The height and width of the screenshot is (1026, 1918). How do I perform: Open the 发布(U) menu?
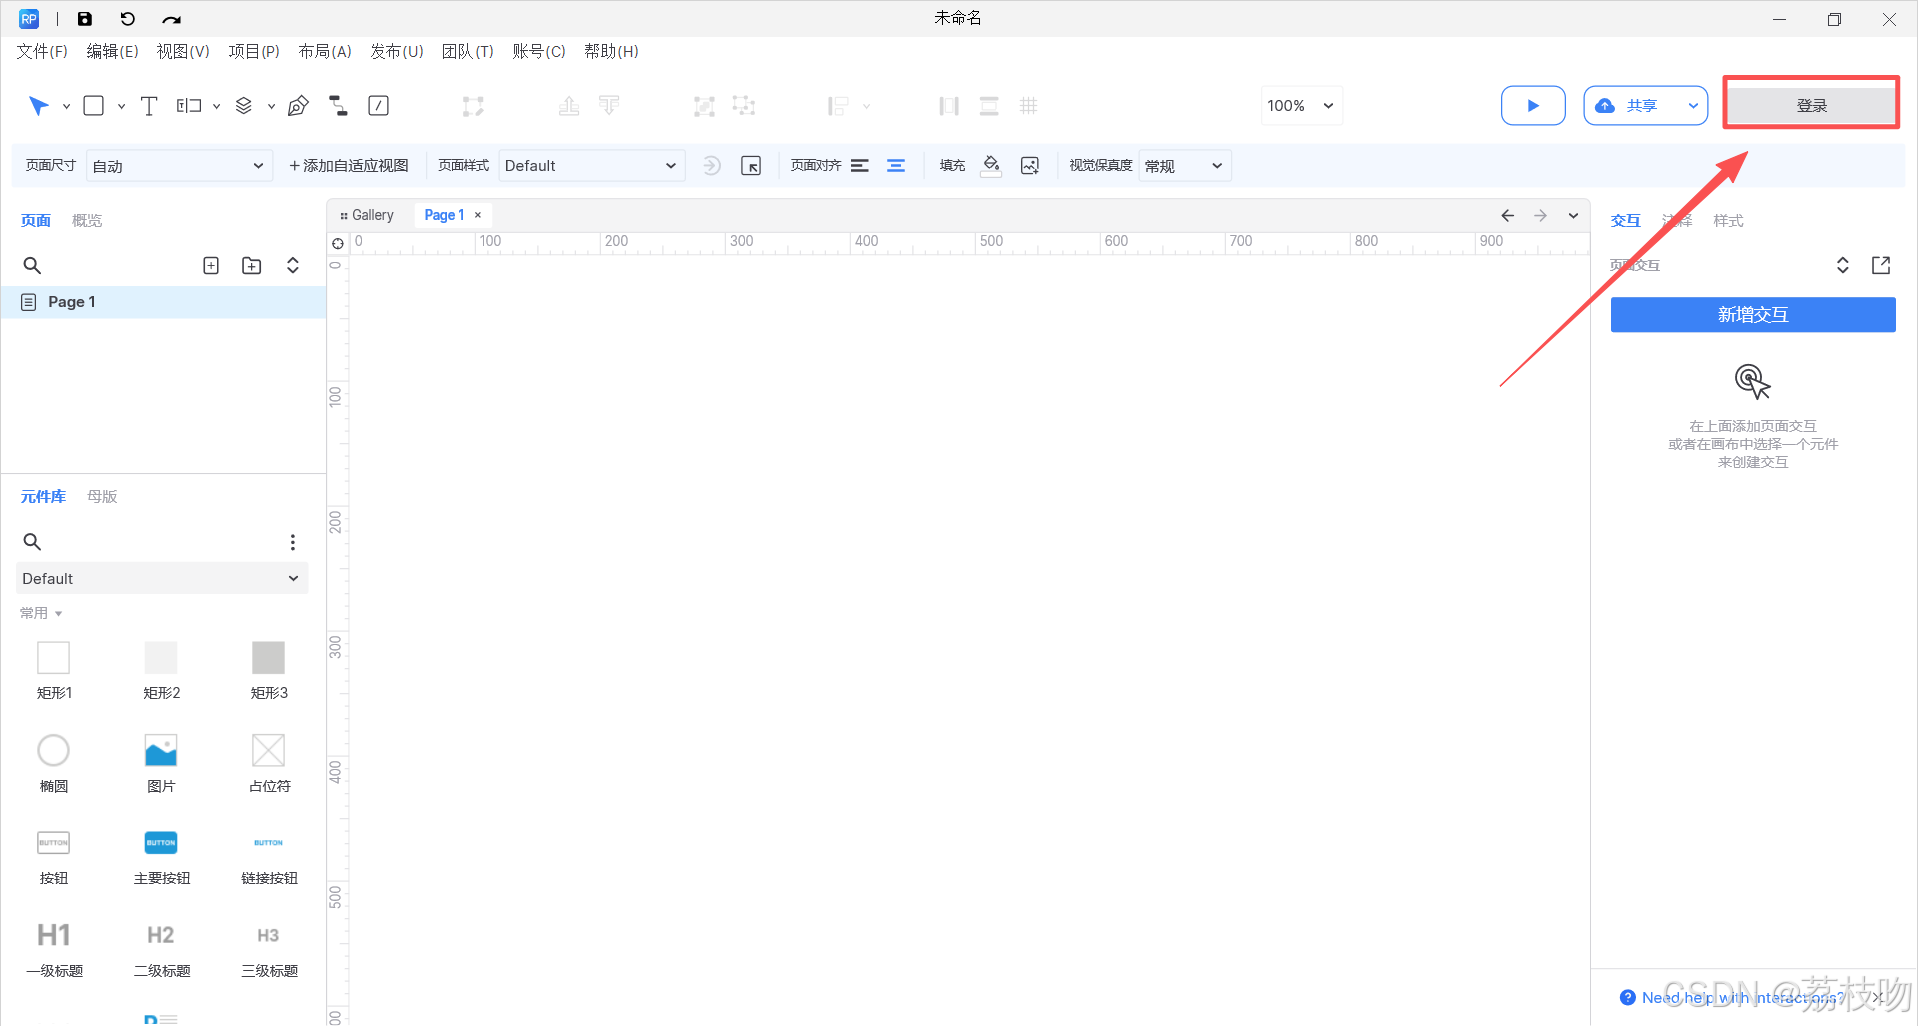pos(396,51)
